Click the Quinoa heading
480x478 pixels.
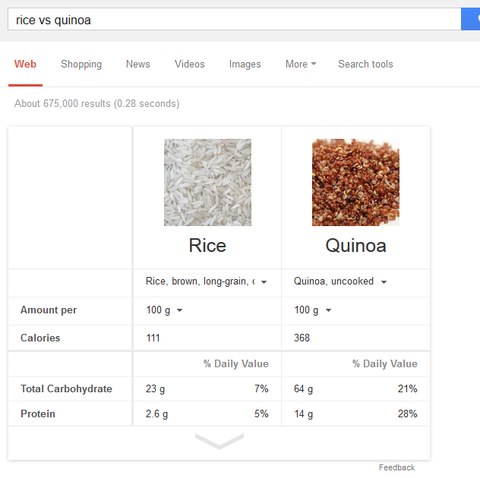[356, 246]
